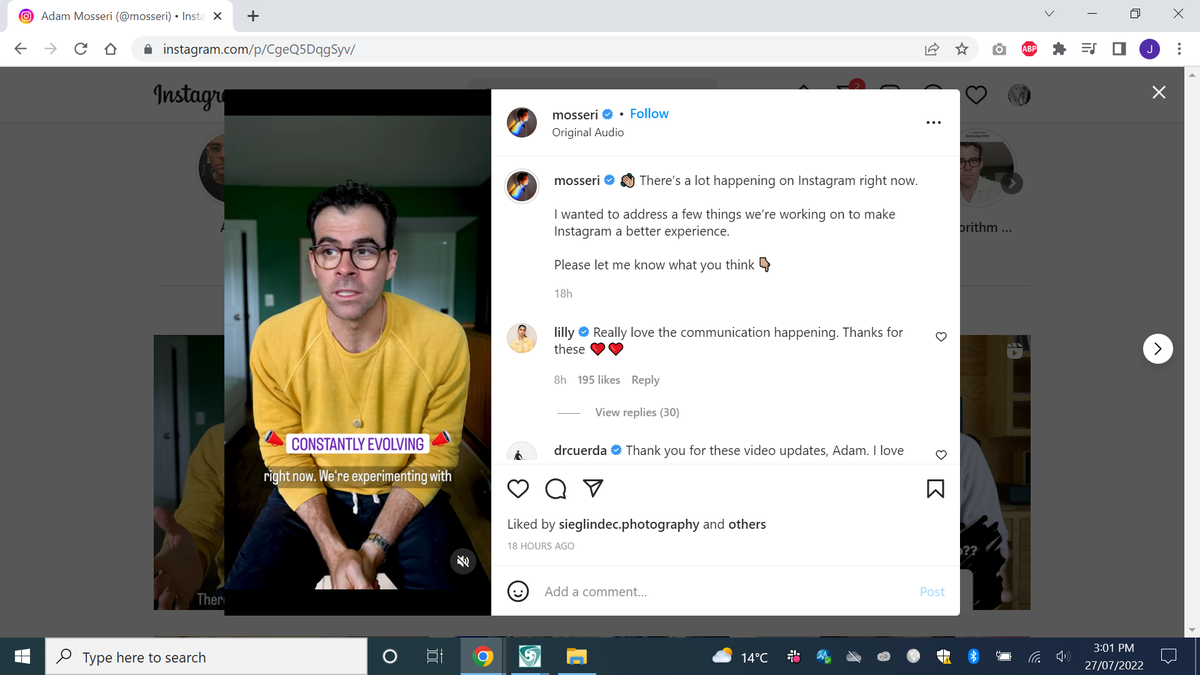The width and height of the screenshot is (1200, 675).
Task: Click Reply under lilly's comment
Action: [x=645, y=380]
